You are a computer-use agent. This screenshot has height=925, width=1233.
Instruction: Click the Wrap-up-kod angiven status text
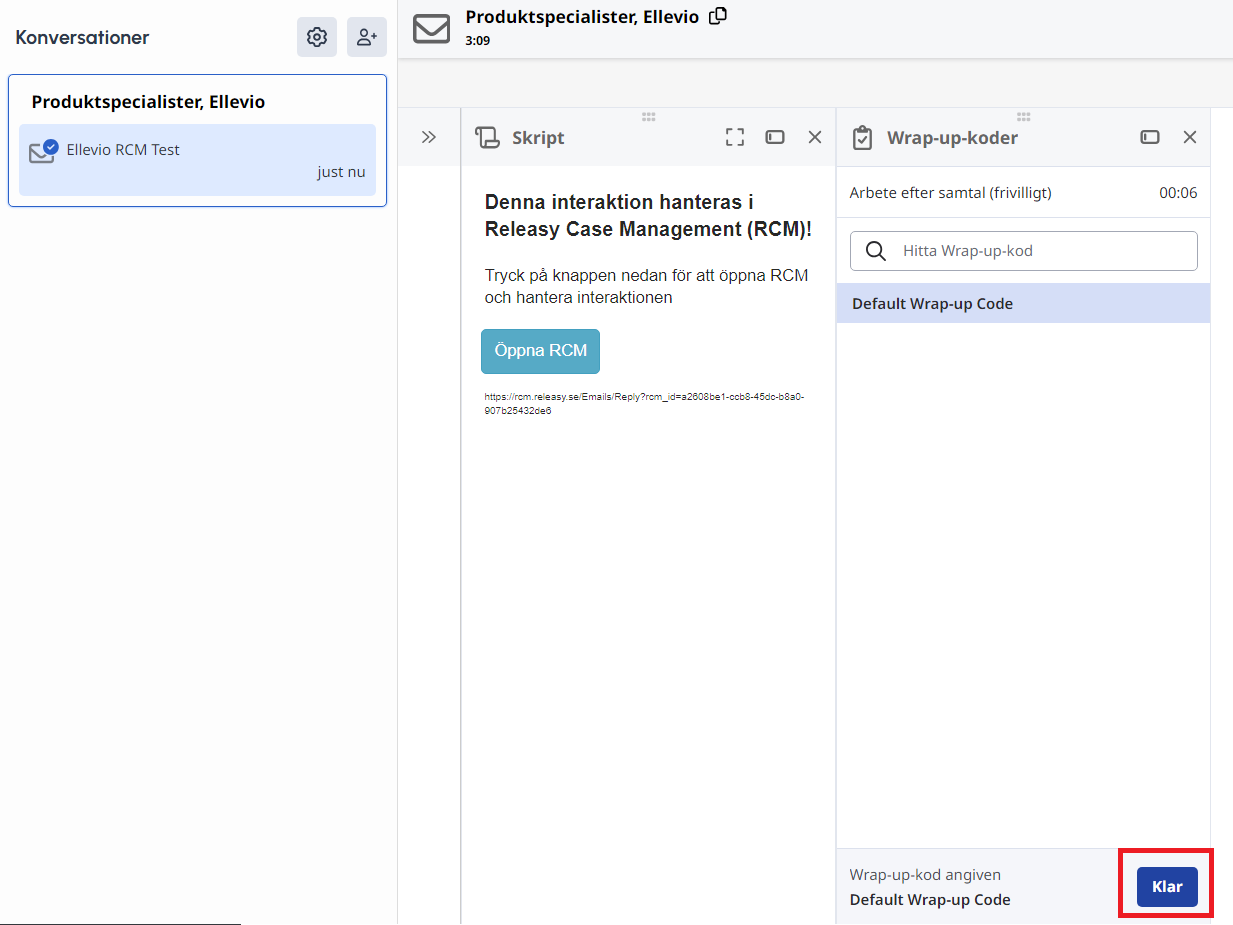[x=925, y=875]
